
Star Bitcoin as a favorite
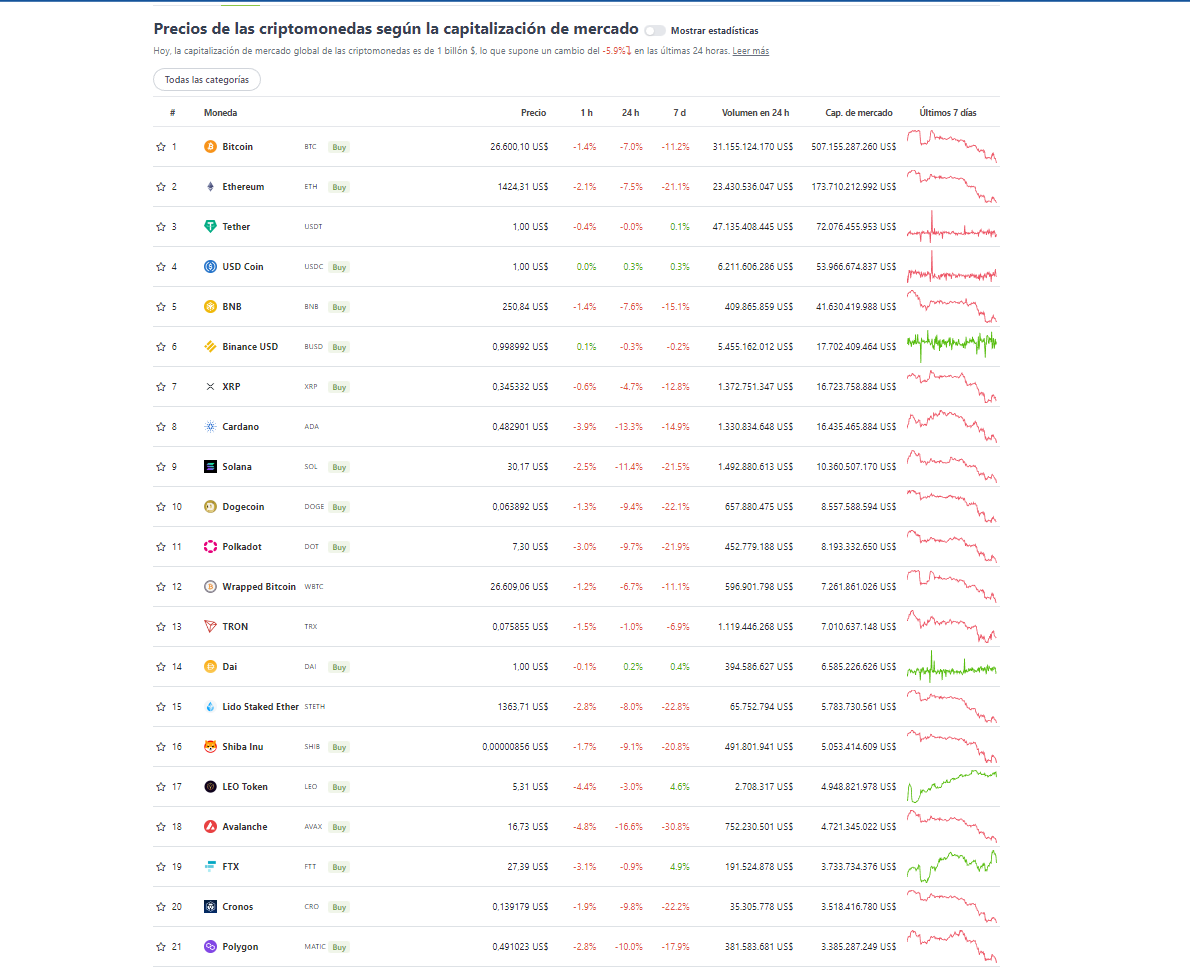161,146
